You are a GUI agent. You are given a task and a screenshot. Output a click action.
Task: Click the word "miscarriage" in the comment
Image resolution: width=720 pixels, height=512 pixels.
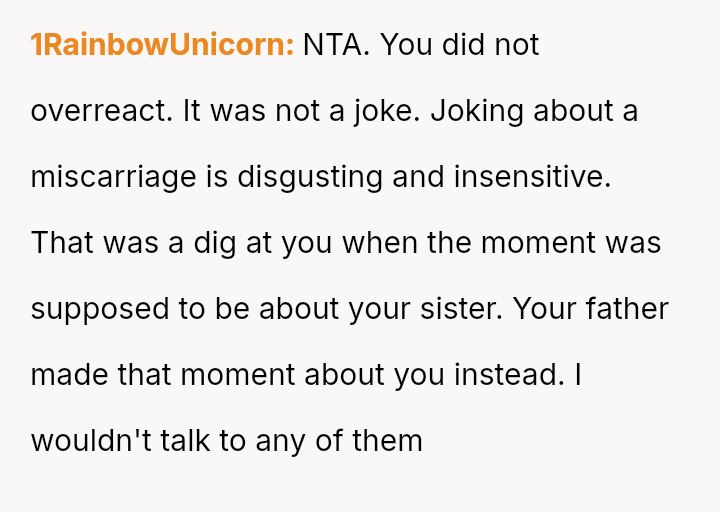113,177
